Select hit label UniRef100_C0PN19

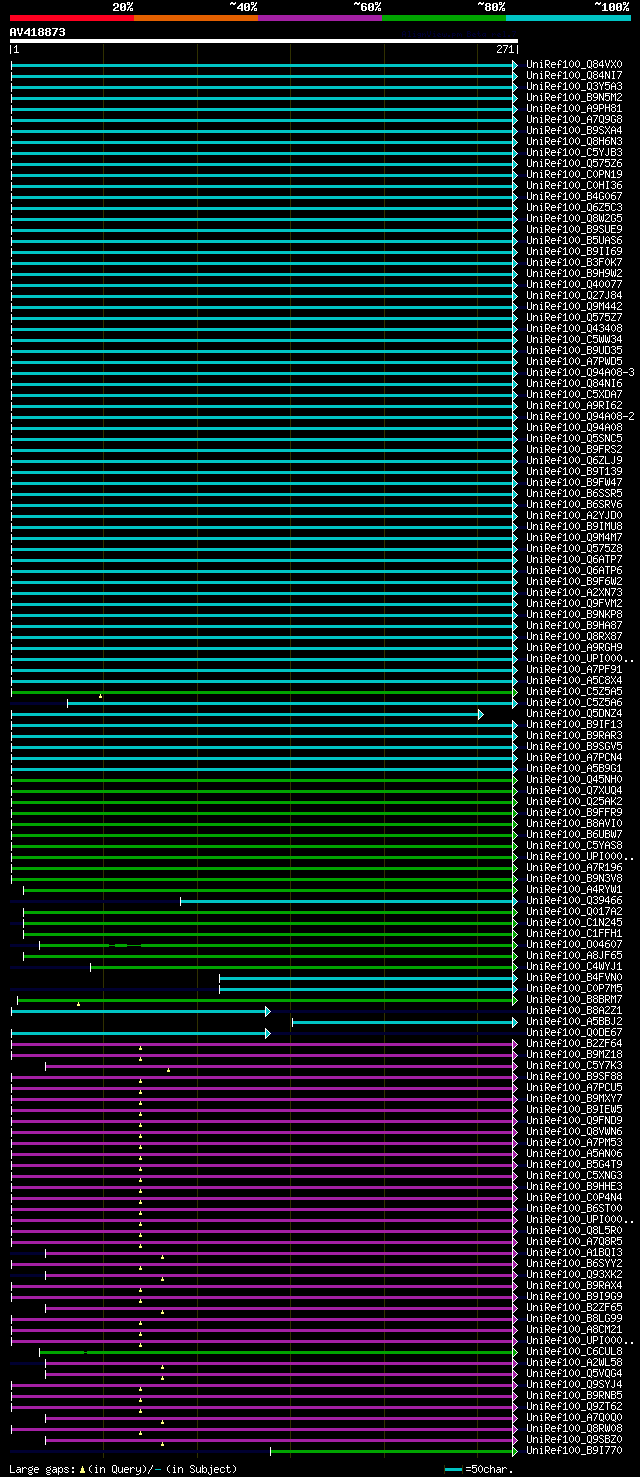click(573, 174)
